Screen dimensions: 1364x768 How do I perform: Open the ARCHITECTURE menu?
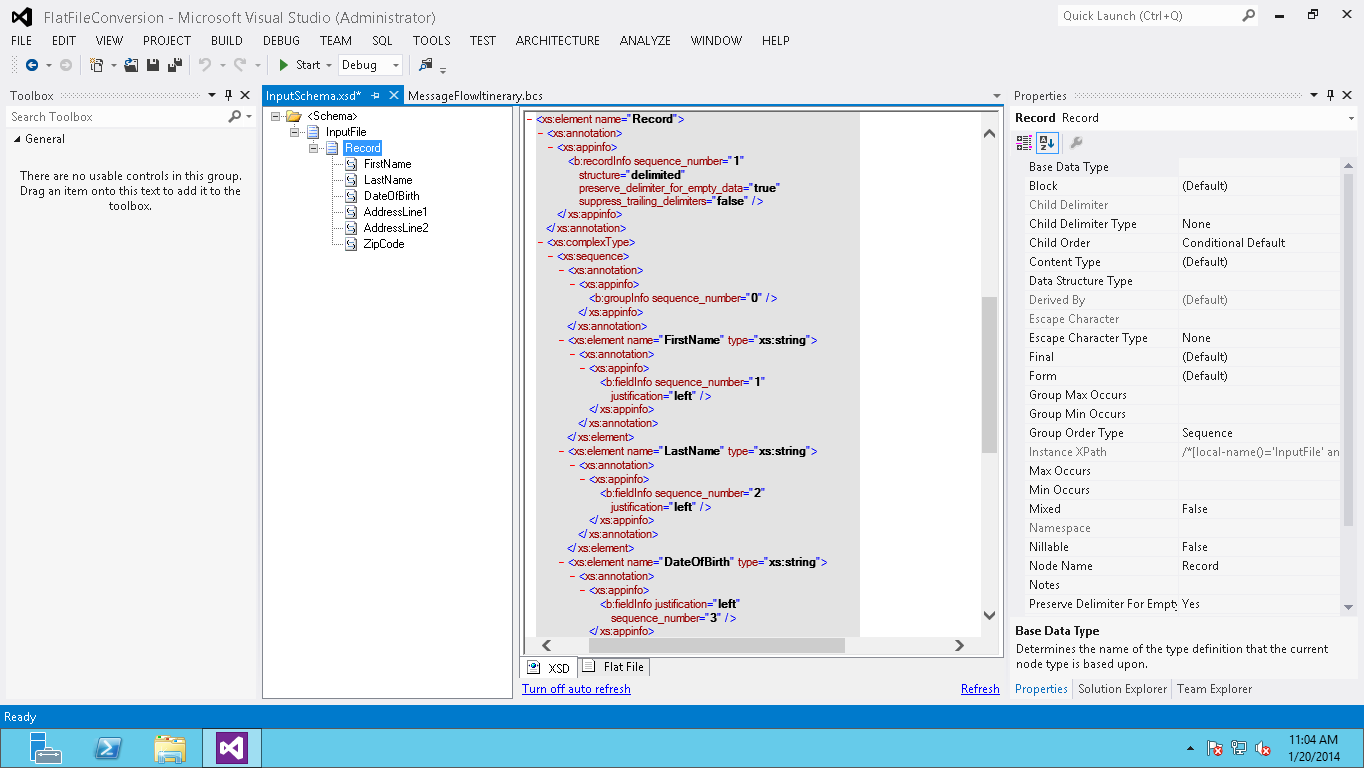[558, 41]
